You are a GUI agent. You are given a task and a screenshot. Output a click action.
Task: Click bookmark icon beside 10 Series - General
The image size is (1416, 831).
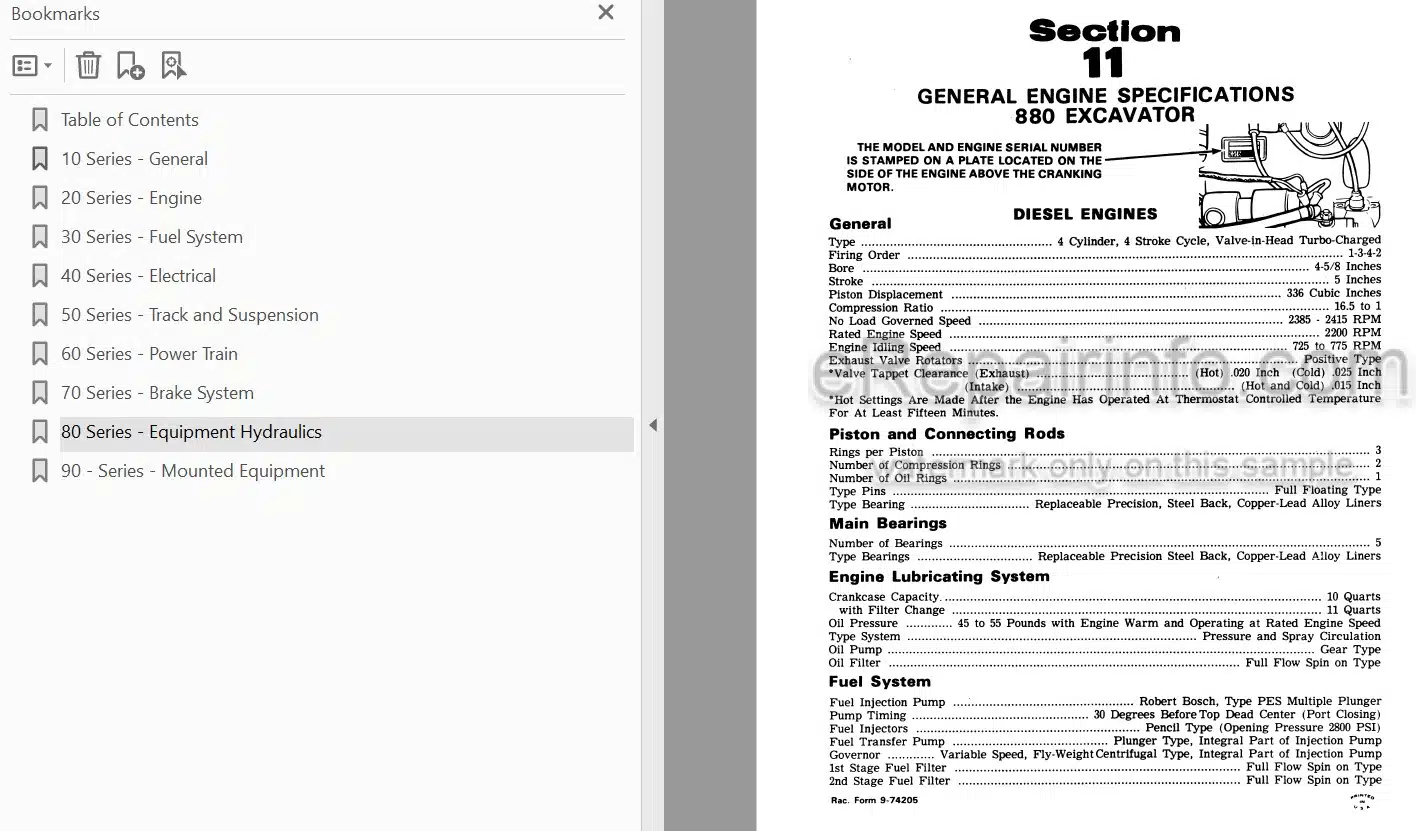tap(40, 159)
